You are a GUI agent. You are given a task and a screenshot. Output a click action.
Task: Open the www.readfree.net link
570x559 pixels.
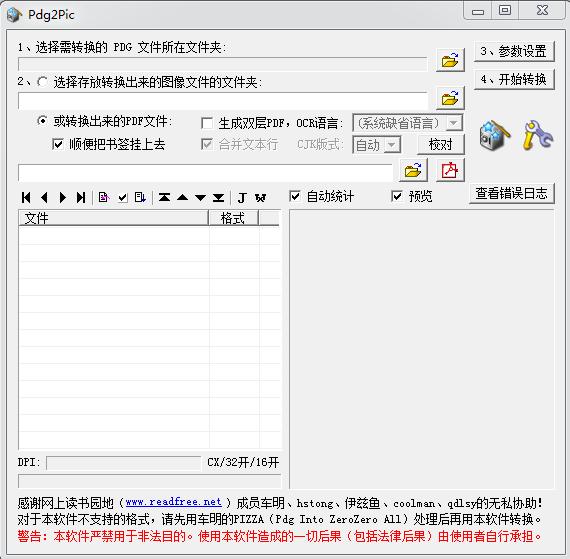[x=174, y=502]
